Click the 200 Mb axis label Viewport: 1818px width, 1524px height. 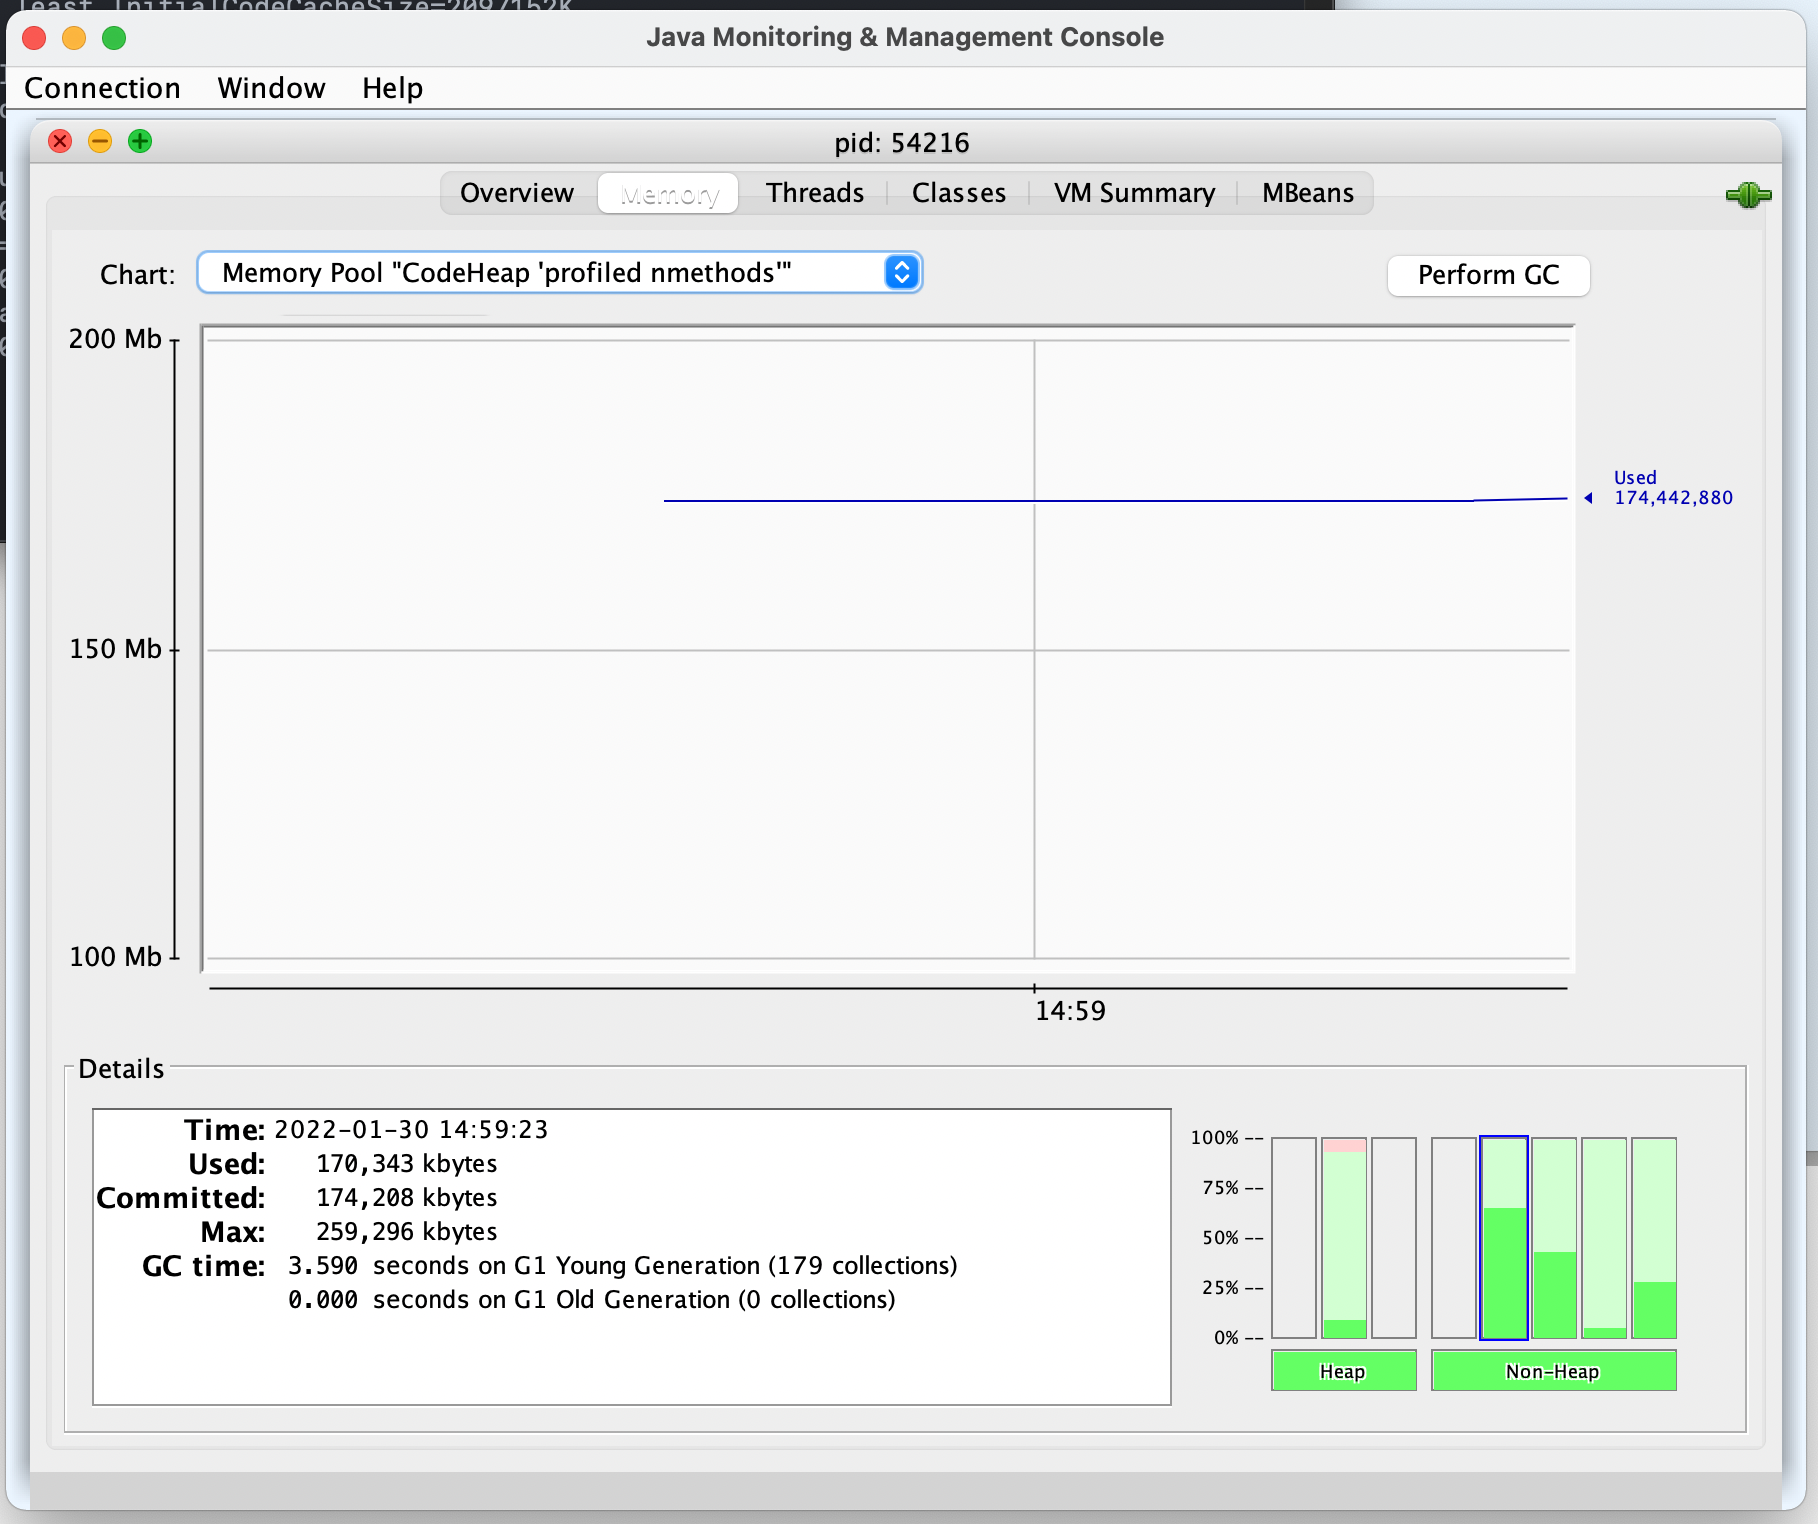pyautogui.click(x=115, y=339)
